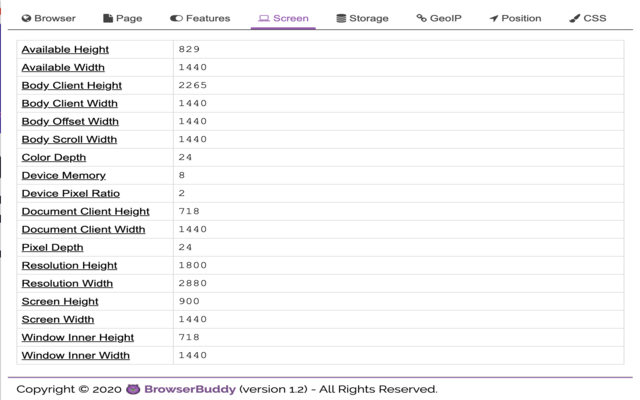Click the Available Height label
This screenshot has height=400, width=640.
[65, 49]
